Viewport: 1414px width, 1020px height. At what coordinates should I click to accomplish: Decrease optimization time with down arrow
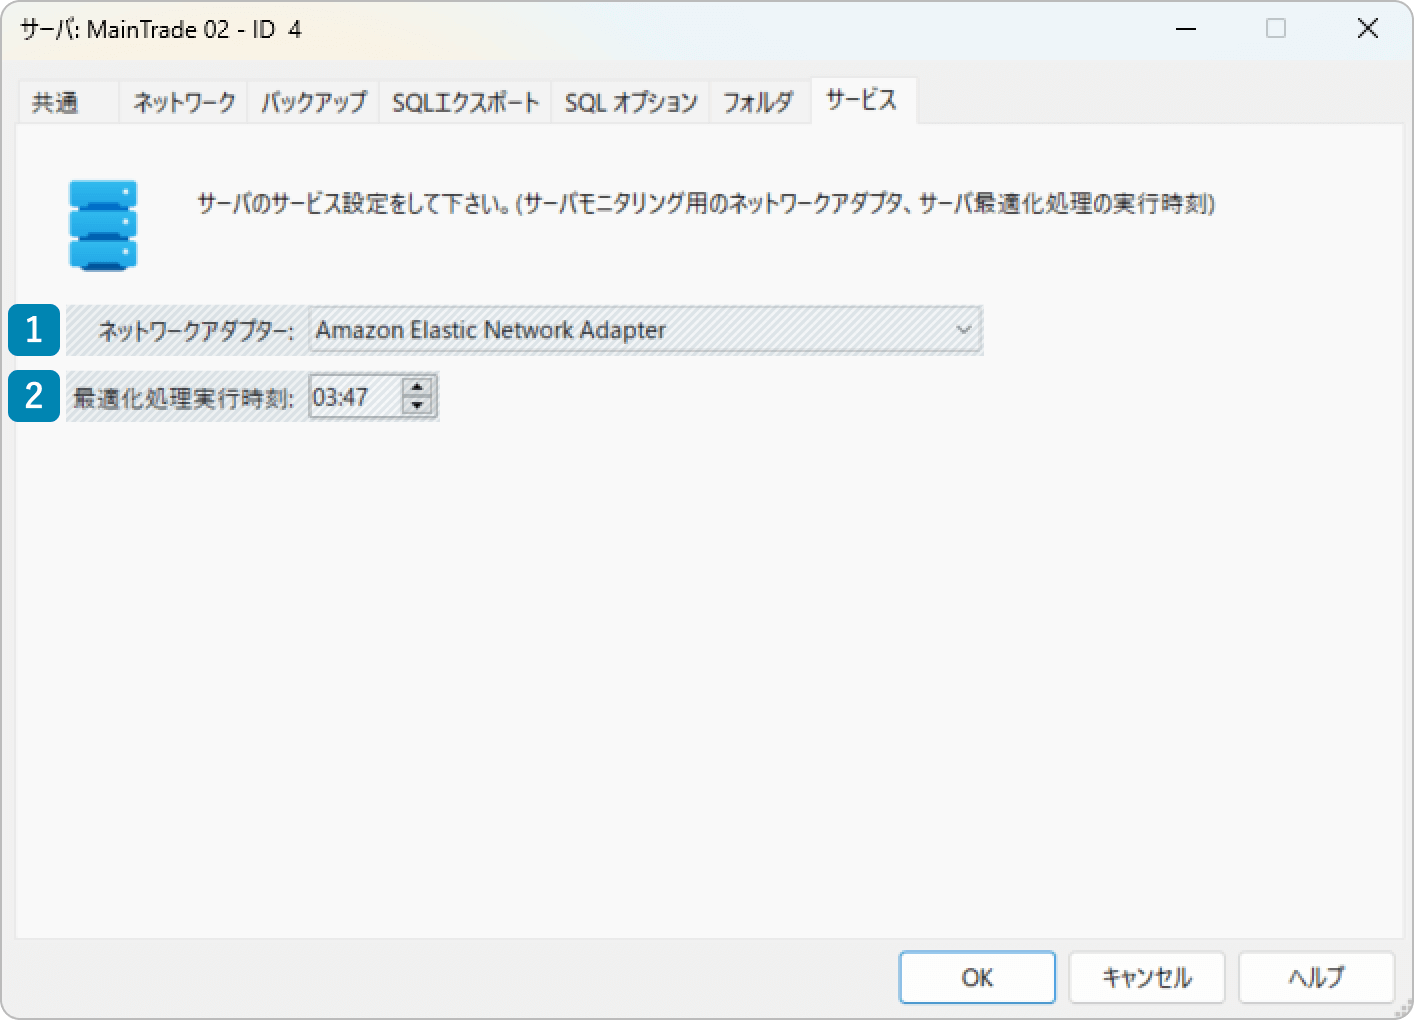(417, 406)
